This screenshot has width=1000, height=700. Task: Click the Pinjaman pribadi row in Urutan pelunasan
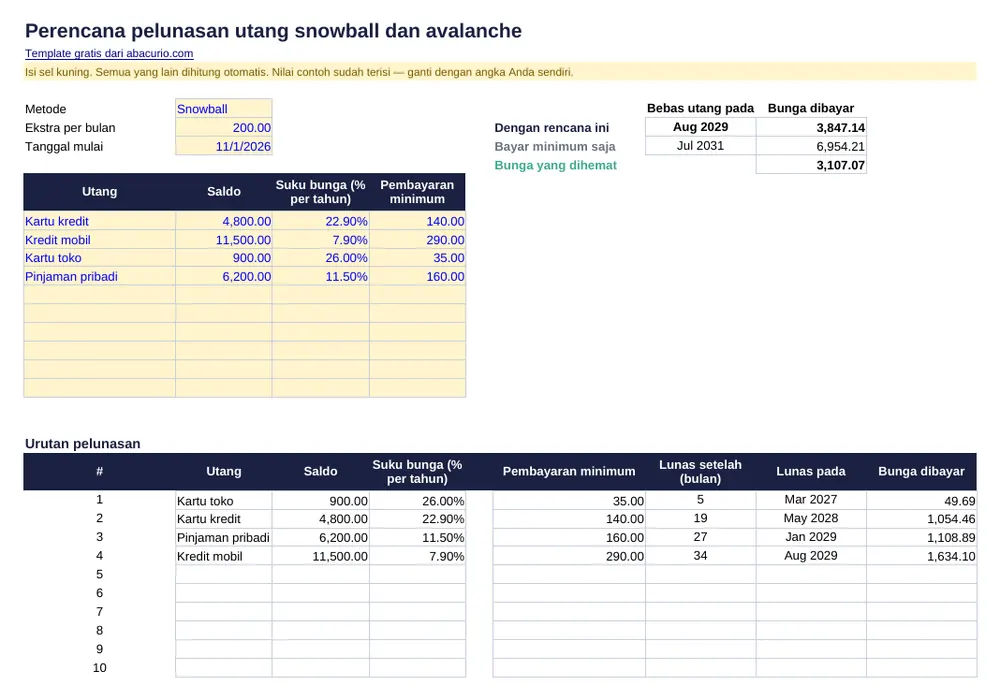[x=500, y=537]
